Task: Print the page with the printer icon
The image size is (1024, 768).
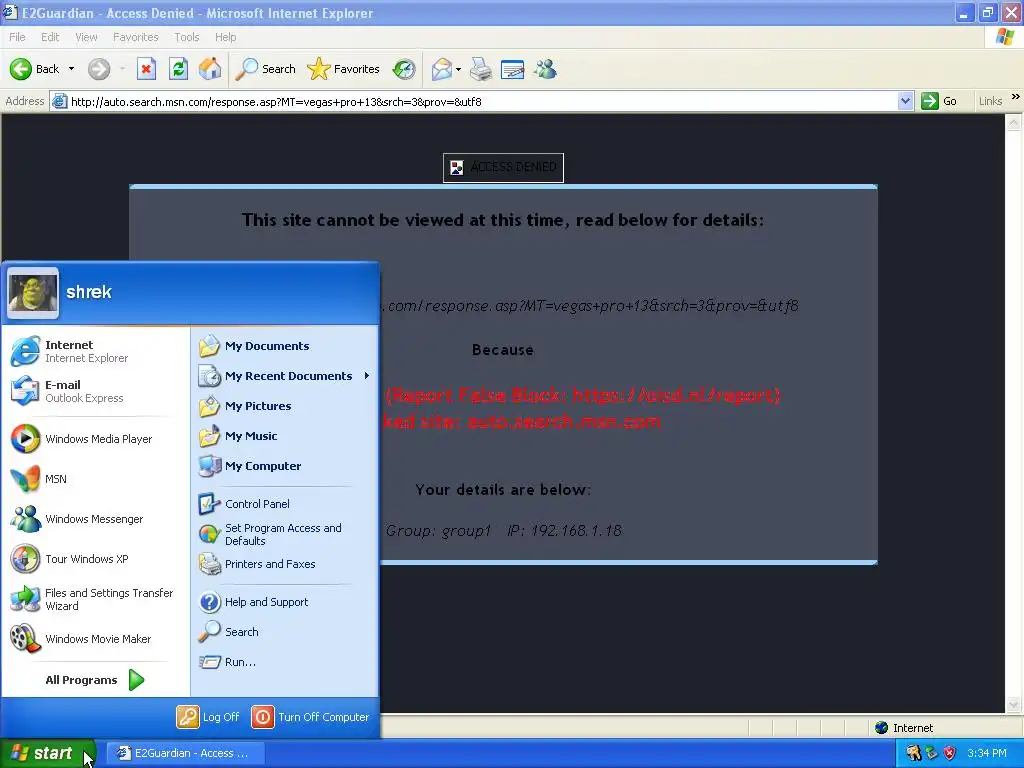Action: (x=481, y=69)
